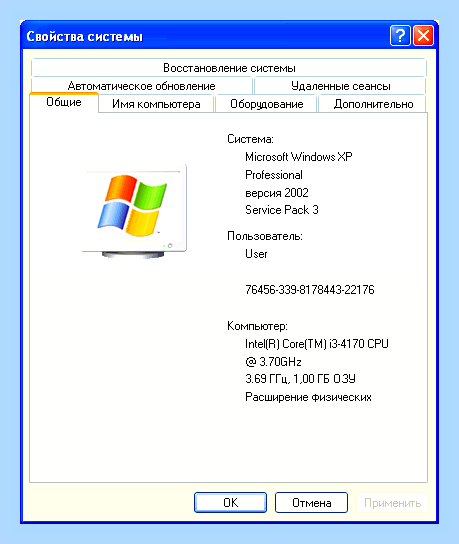Viewport: 459px width, 544px height.
Task: Click the User name text
Action: [256, 254]
